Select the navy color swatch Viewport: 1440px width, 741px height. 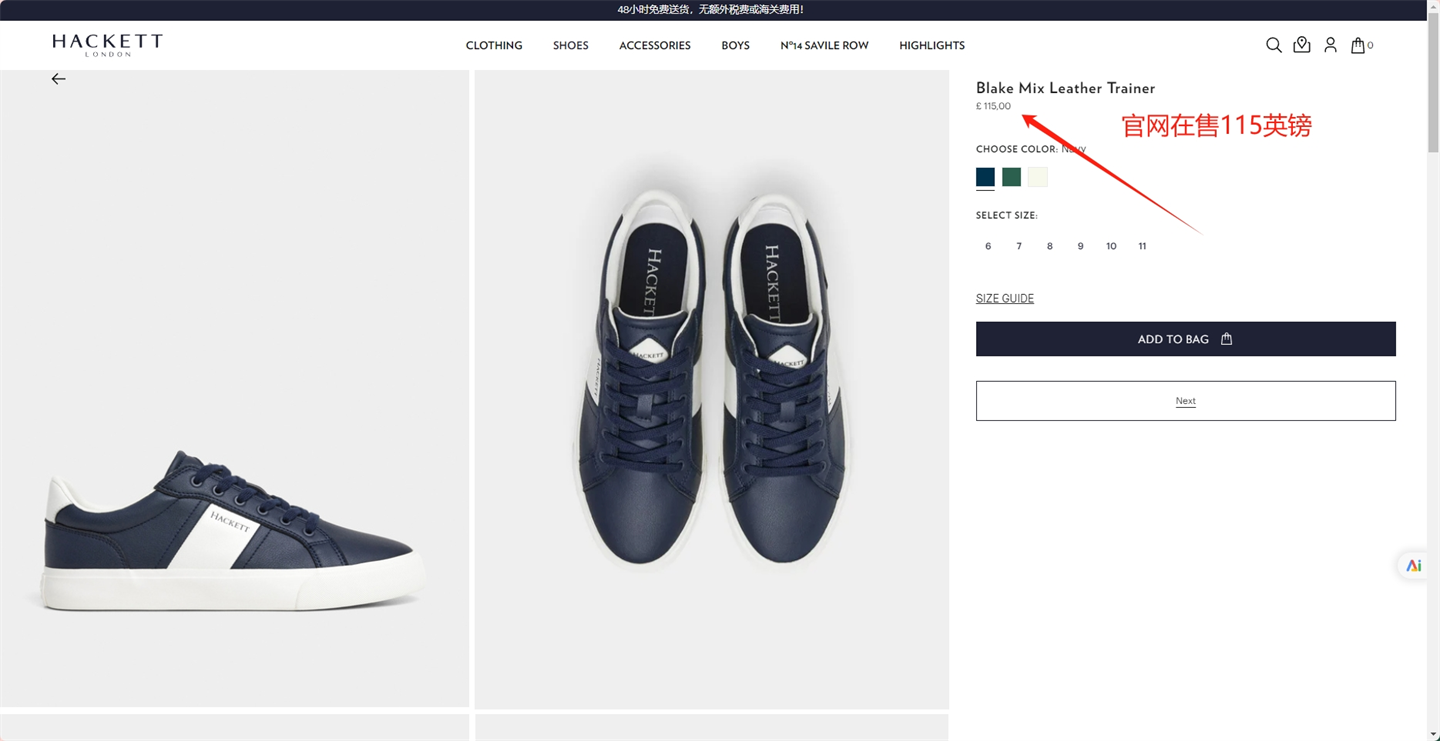985,177
